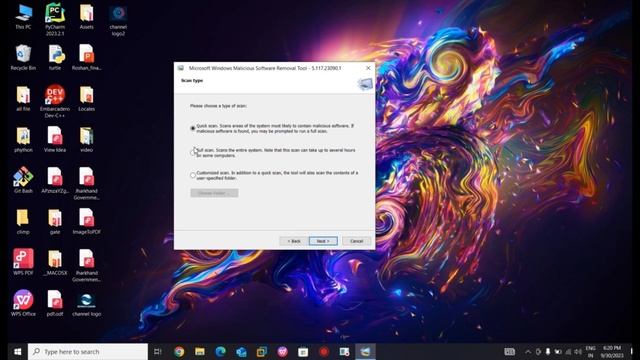This screenshot has height=360, width=640.
Task: Open the Locales folder
Action: coord(87,98)
